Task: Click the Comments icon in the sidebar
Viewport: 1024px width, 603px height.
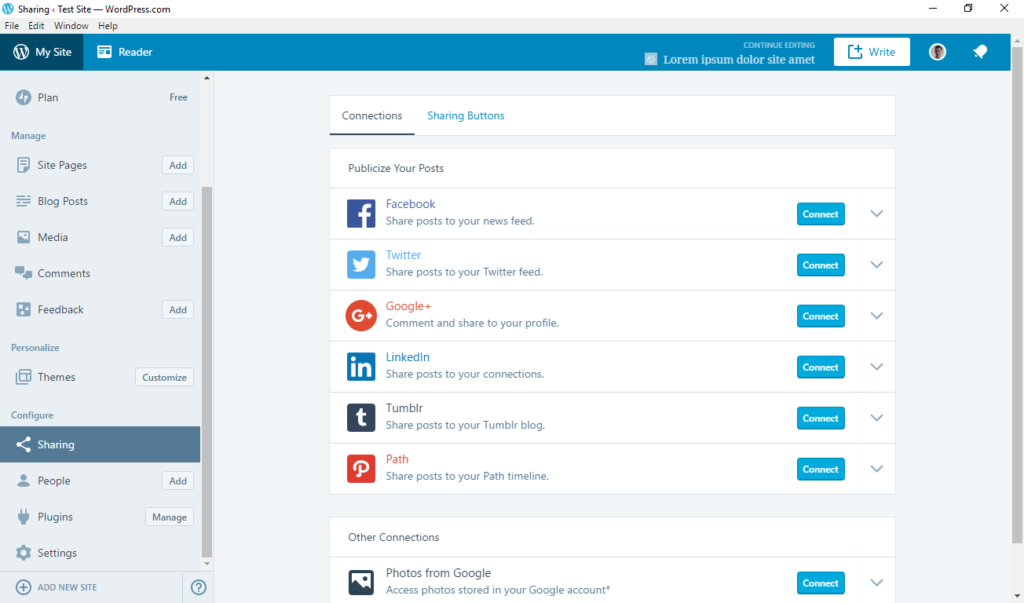Action: (22, 273)
